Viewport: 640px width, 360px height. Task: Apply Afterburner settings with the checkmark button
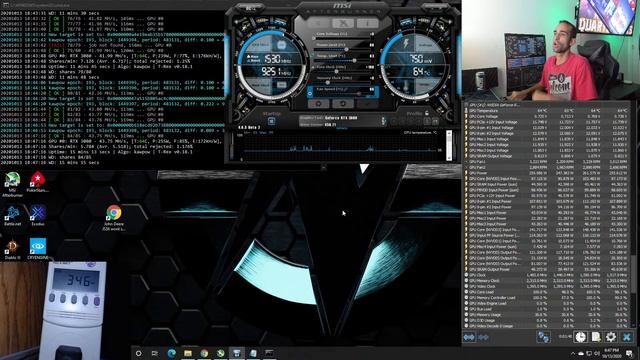click(x=367, y=104)
